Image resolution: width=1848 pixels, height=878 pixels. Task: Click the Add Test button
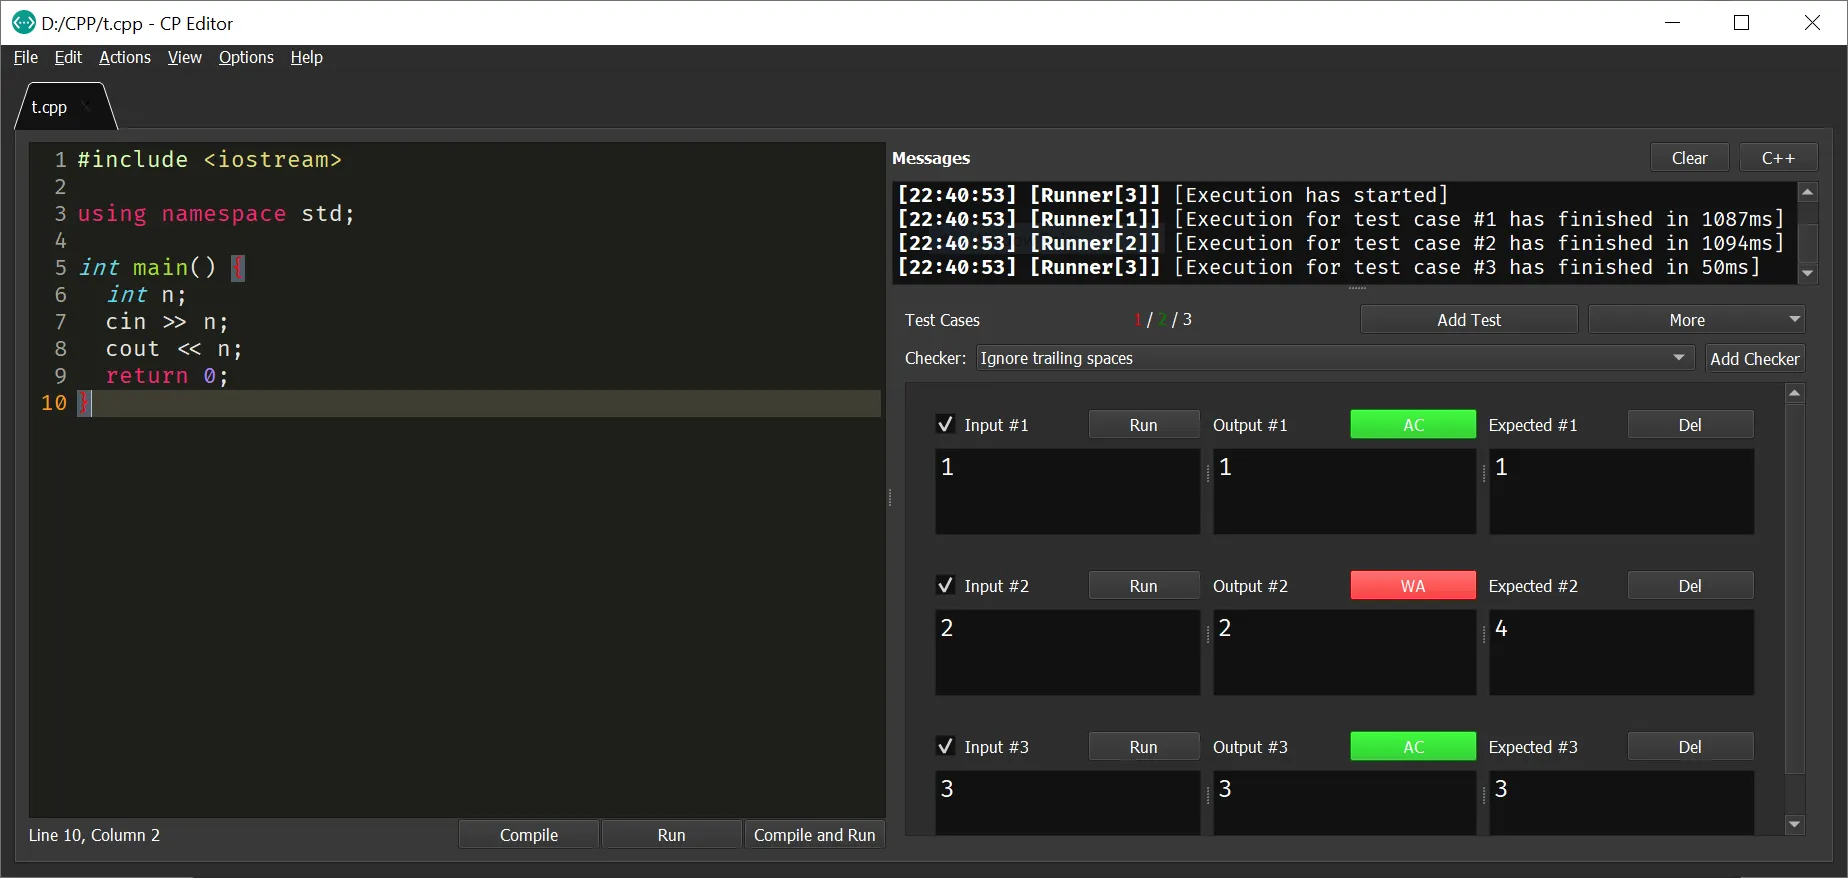[x=1468, y=320]
